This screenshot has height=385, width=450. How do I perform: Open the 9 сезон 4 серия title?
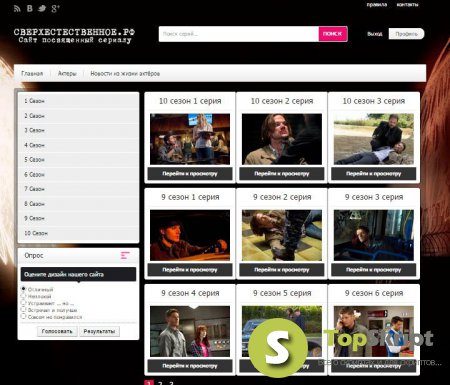tap(190, 293)
